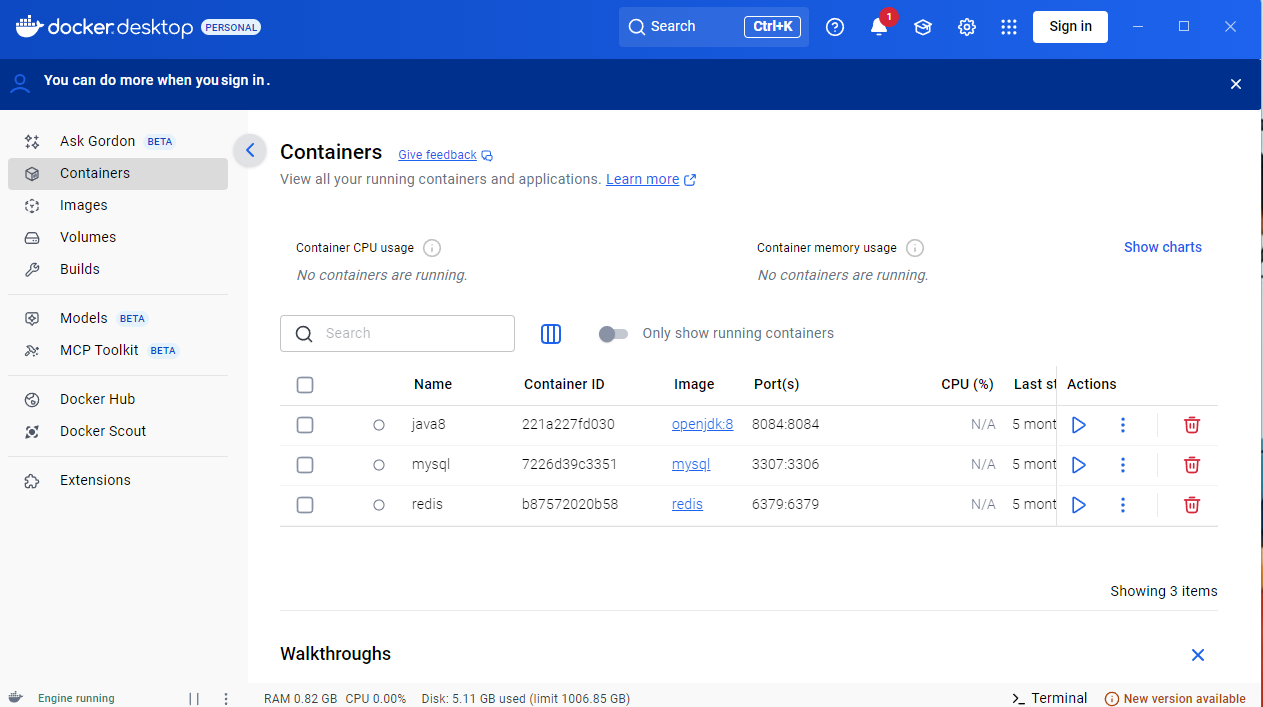This screenshot has width=1263, height=707.
Task: Open notifications bell icon
Action: pyautogui.click(x=879, y=27)
